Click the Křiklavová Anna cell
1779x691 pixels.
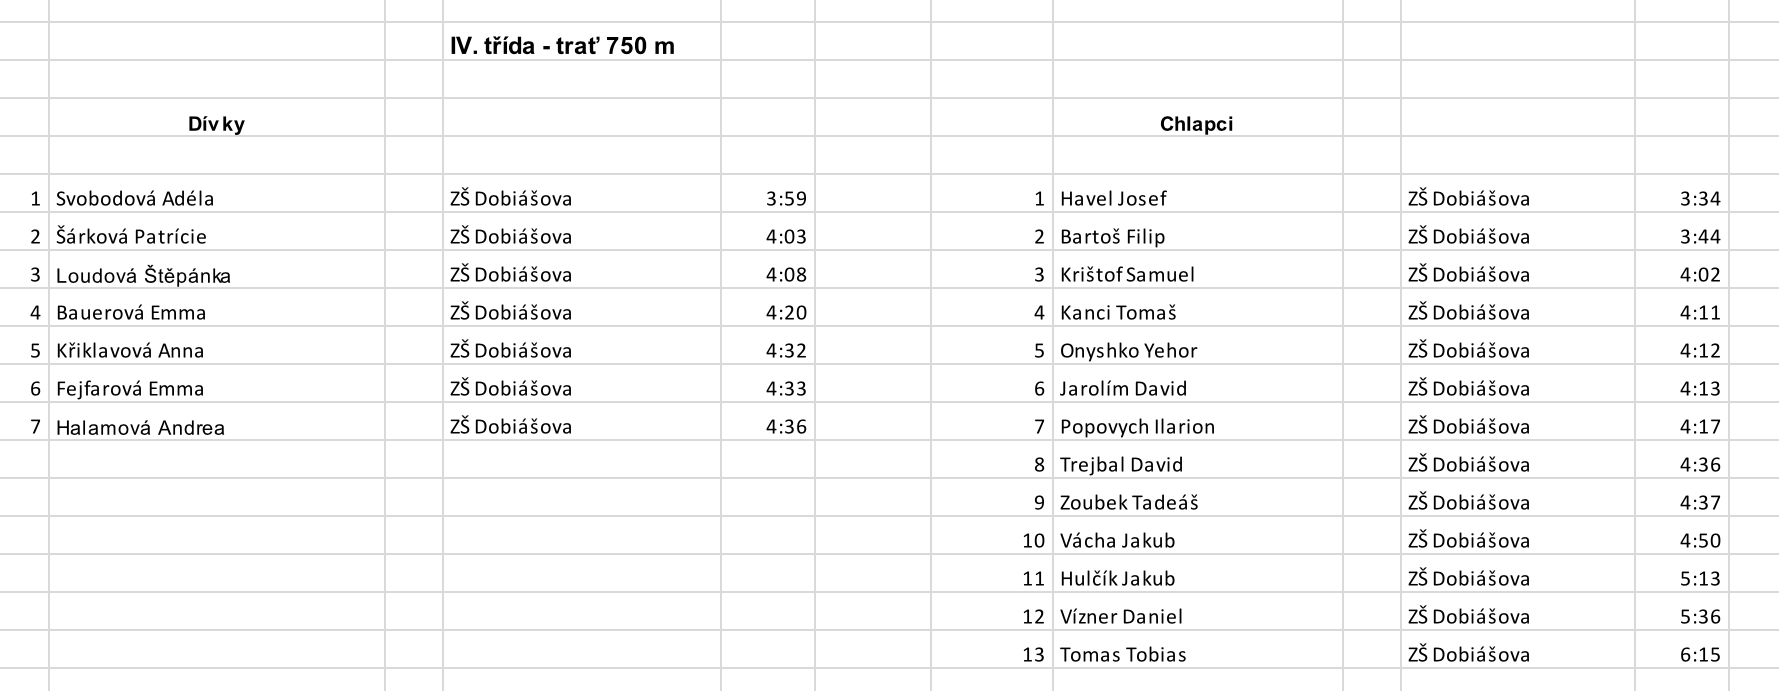tap(130, 351)
